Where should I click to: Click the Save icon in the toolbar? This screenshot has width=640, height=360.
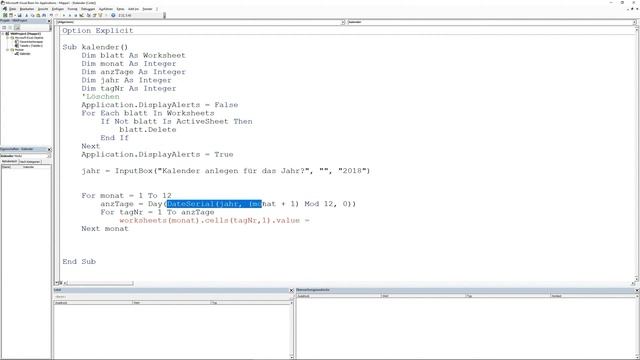coord(20,15)
